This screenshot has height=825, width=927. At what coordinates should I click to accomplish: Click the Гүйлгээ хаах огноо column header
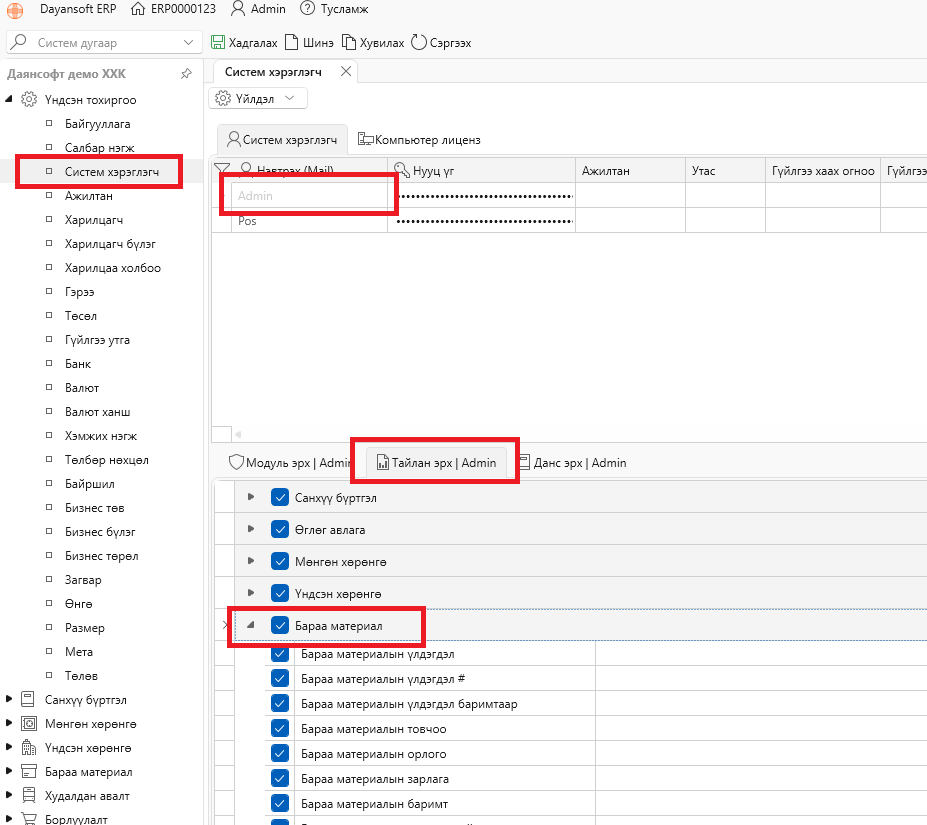pos(823,170)
